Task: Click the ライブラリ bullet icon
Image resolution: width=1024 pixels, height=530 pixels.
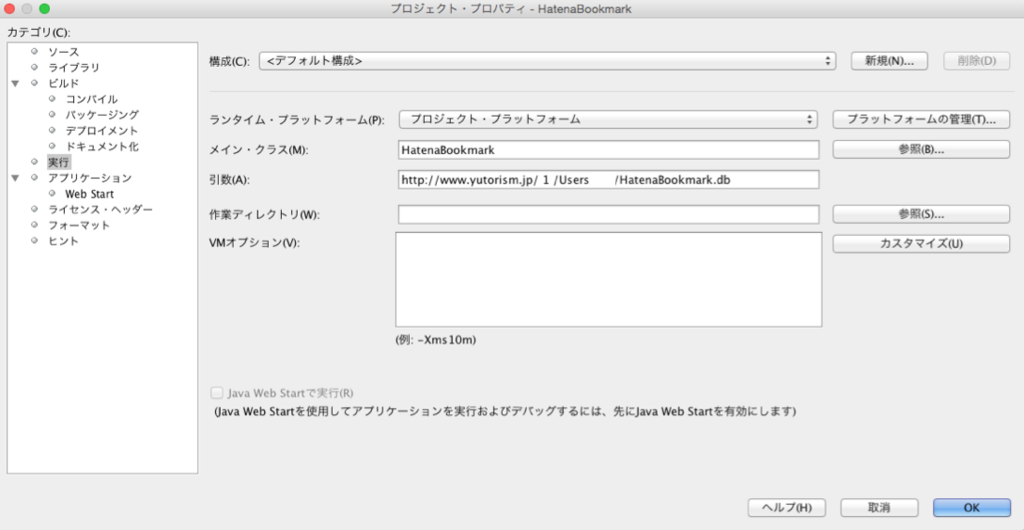Action: coord(35,67)
